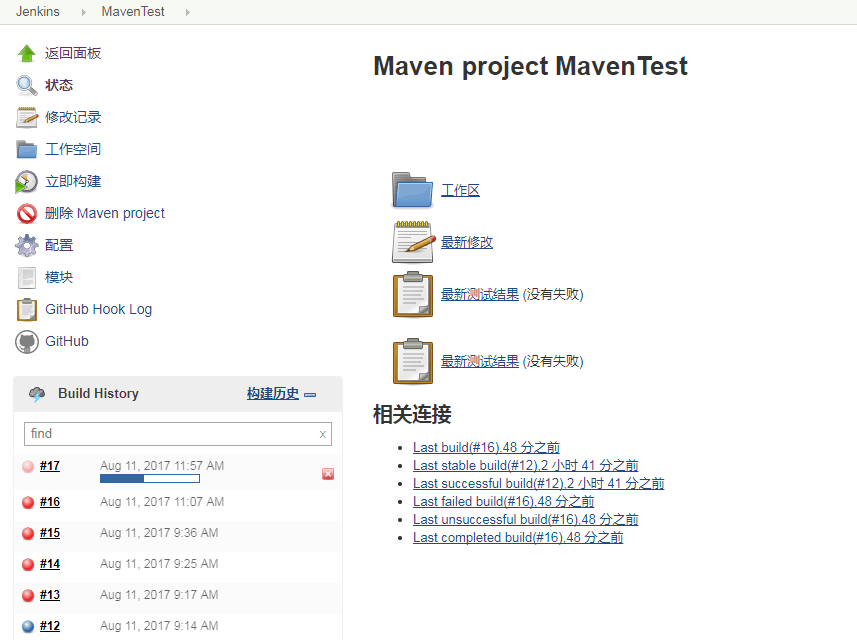
Task: Click the red status ball for build #14
Action: tap(28, 565)
